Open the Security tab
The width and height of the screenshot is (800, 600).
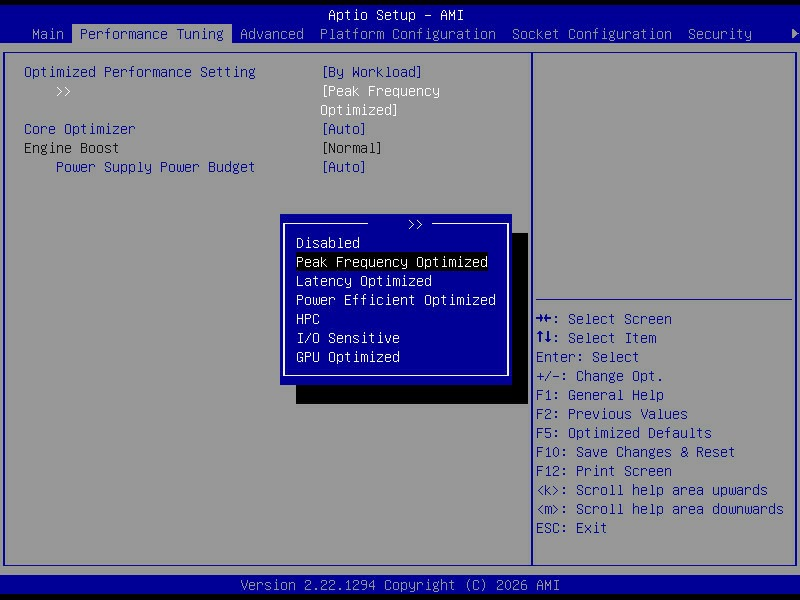719,34
